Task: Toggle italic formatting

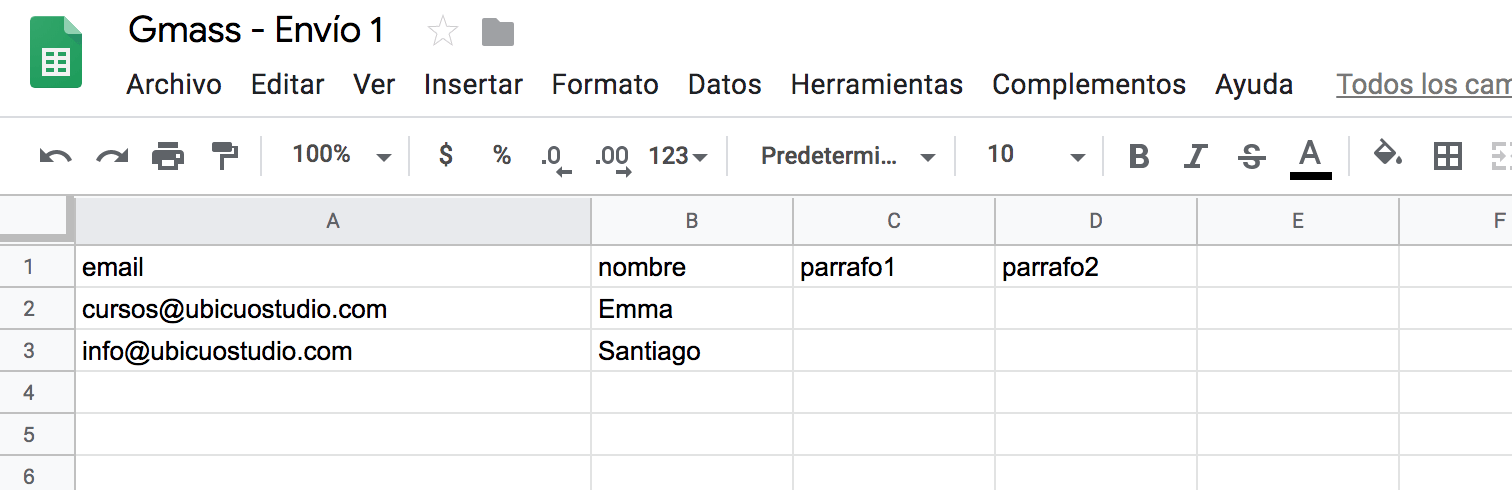Action: (1195, 156)
